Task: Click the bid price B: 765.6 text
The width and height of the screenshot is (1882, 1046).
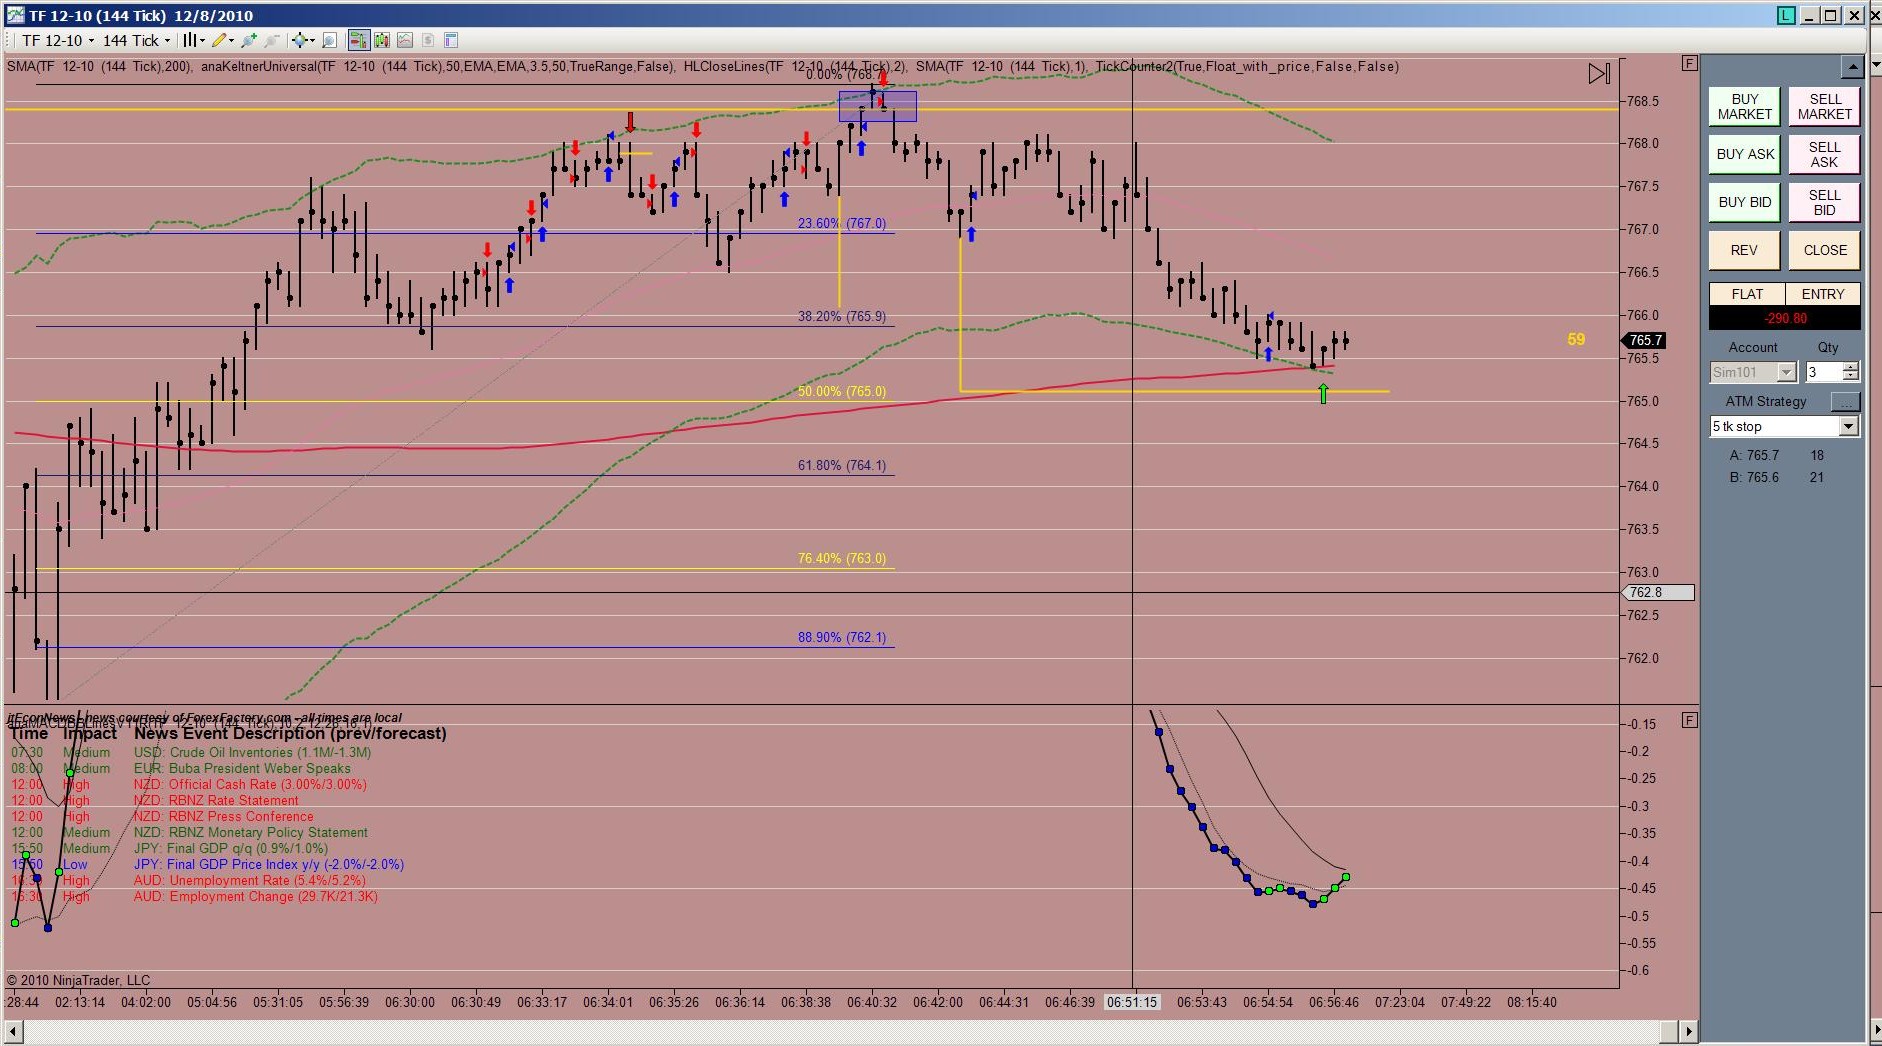Action: click(x=1754, y=477)
